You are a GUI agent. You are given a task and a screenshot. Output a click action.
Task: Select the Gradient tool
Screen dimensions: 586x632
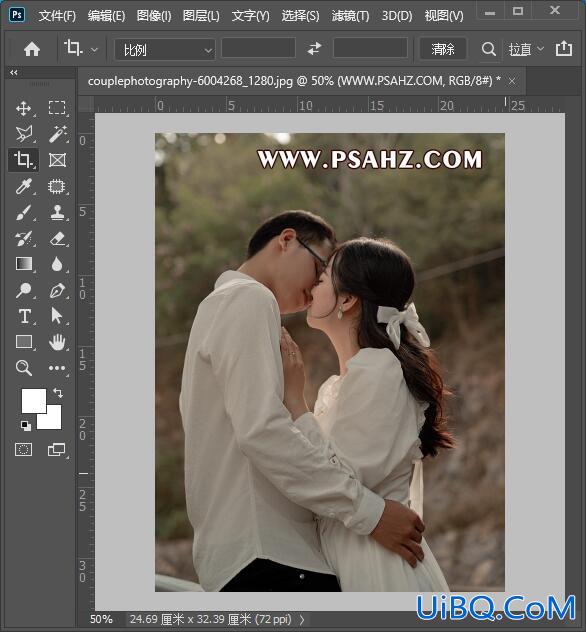(23, 264)
